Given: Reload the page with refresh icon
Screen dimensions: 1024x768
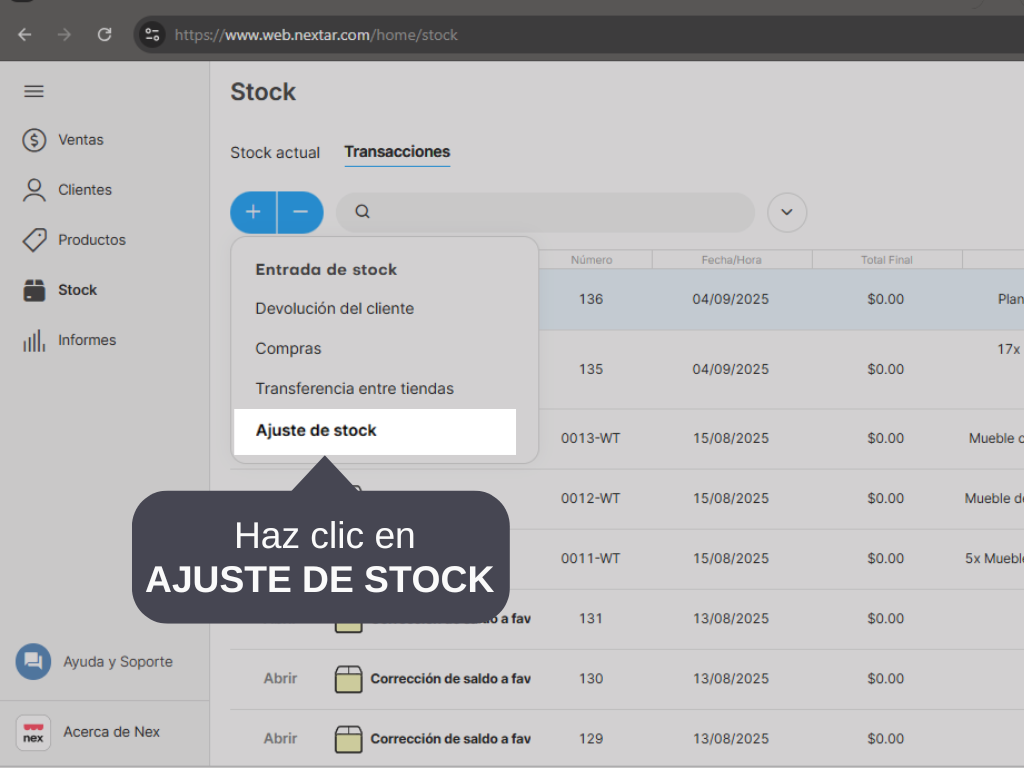Looking at the screenshot, I should 104,35.
